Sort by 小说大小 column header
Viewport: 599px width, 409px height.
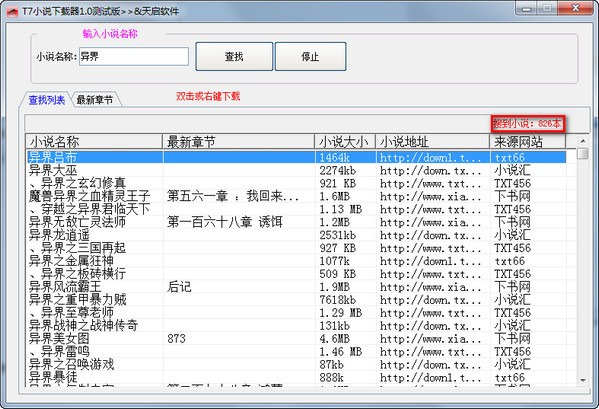[345, 142]
